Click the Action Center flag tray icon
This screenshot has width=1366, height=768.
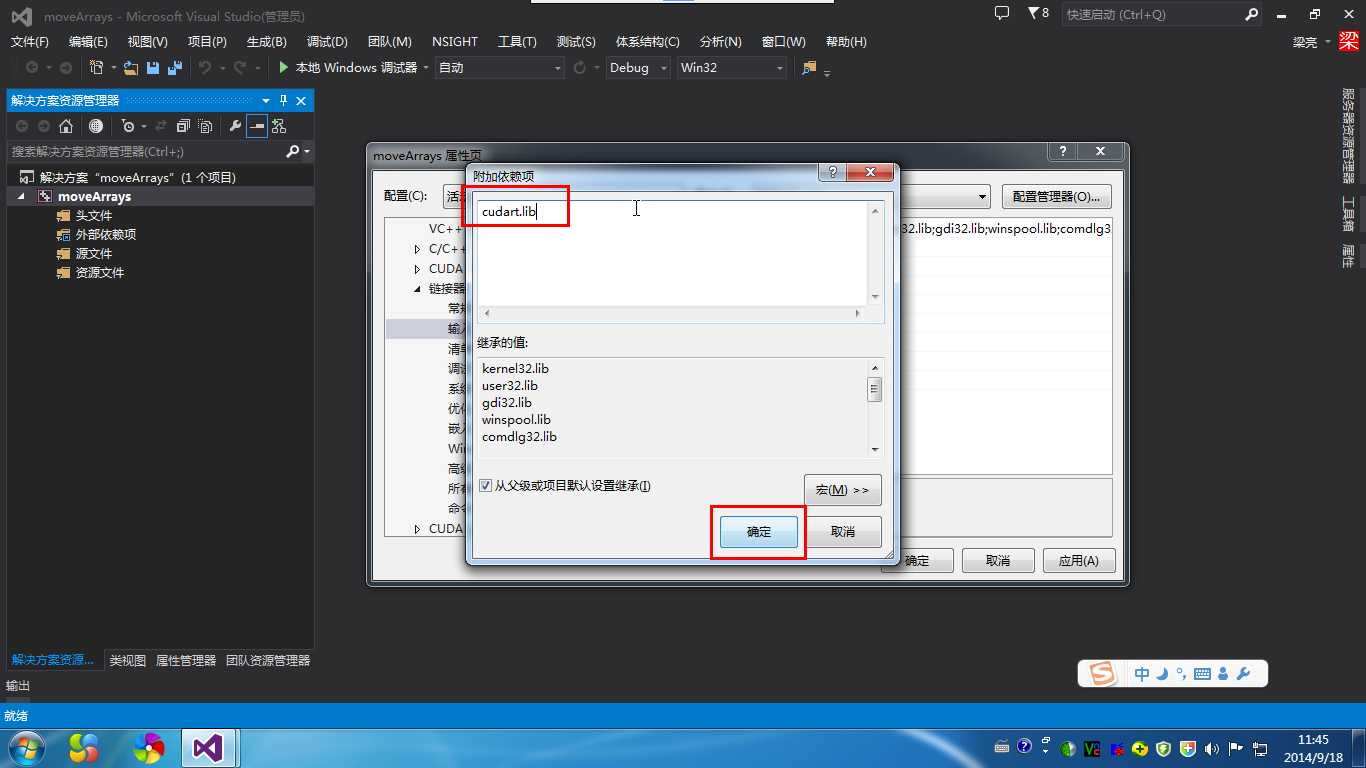1236,748
